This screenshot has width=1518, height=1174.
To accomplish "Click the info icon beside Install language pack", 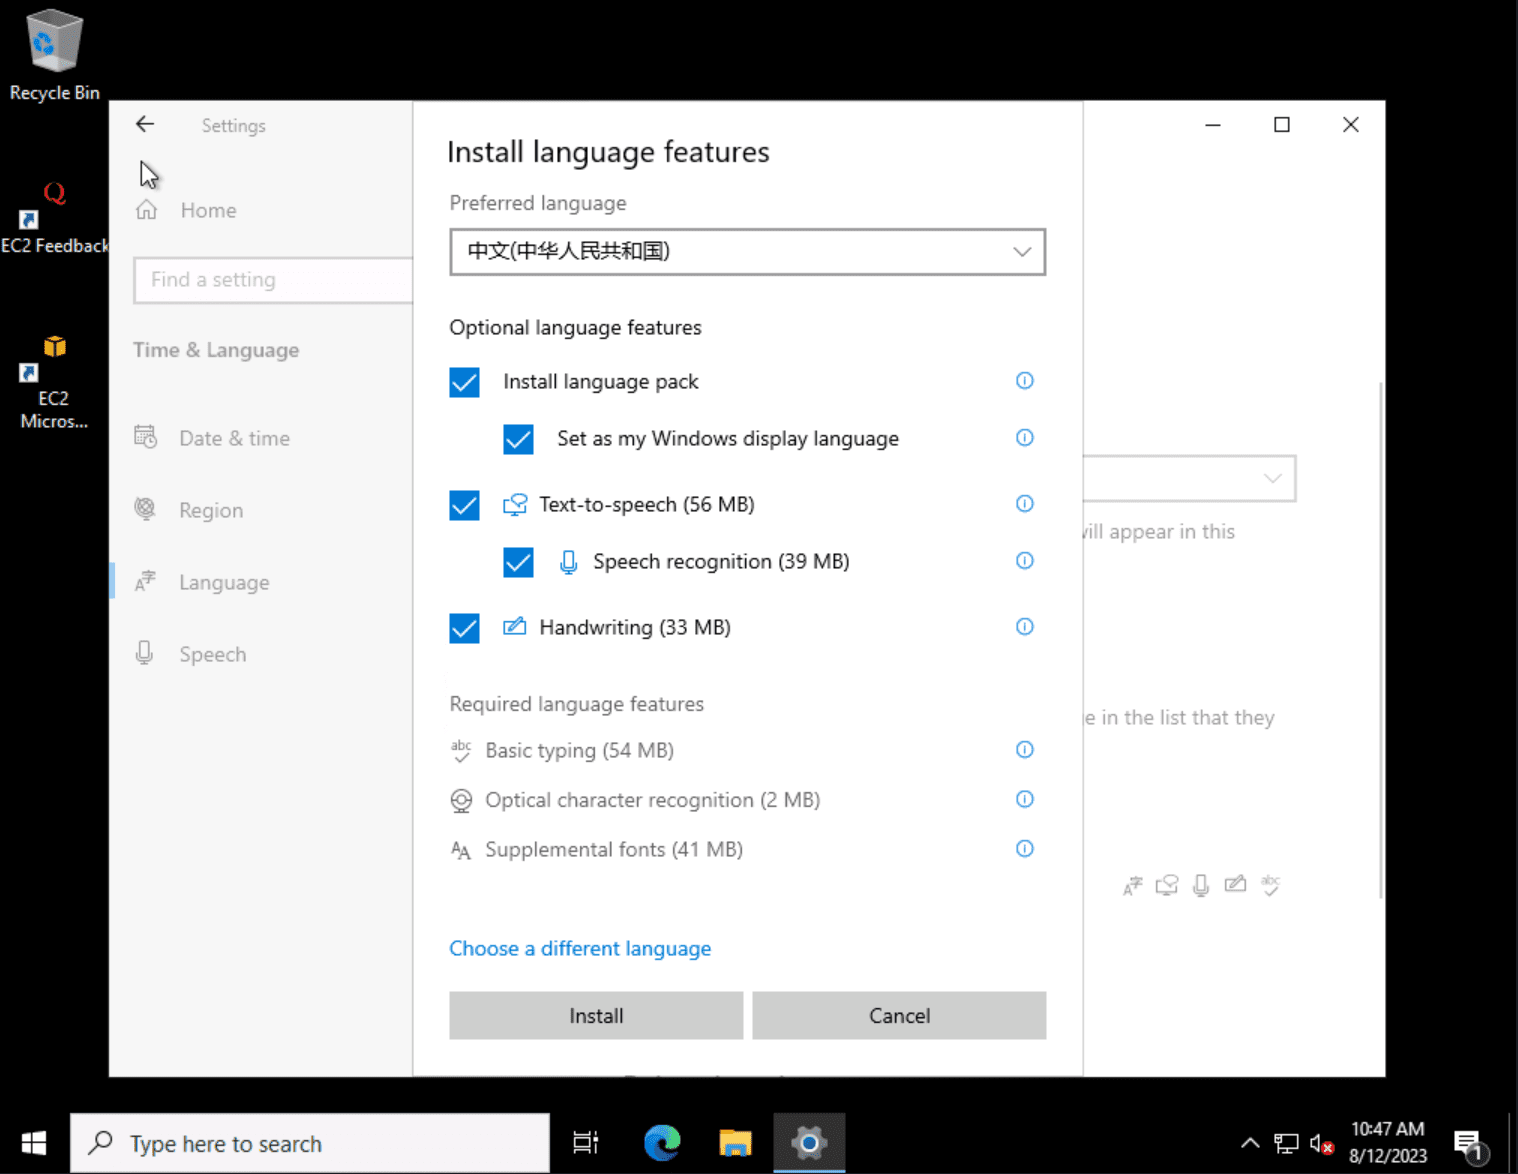I will pyautogui.click(x=1024, y=381).
